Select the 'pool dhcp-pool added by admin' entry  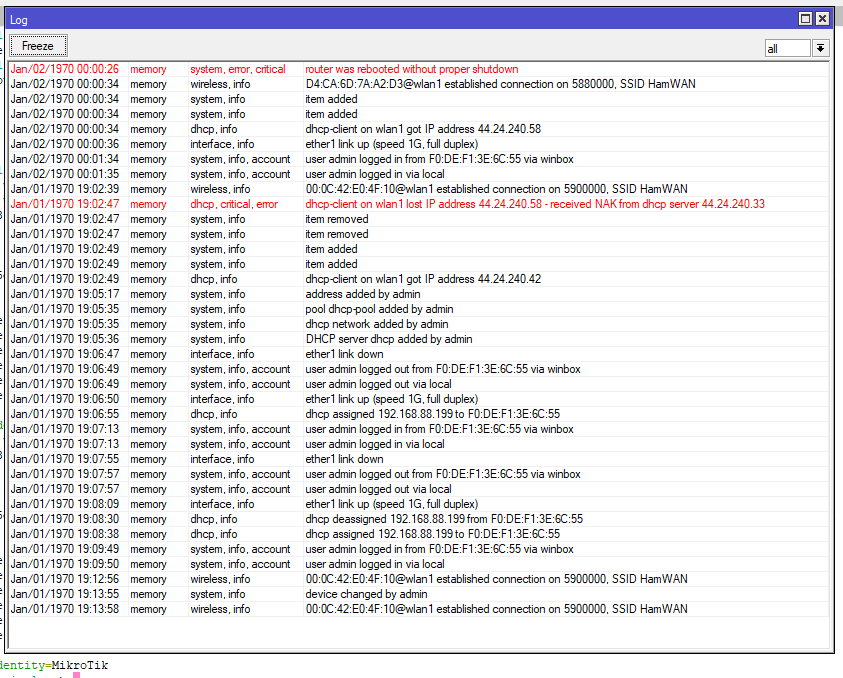tap(378, 309)
